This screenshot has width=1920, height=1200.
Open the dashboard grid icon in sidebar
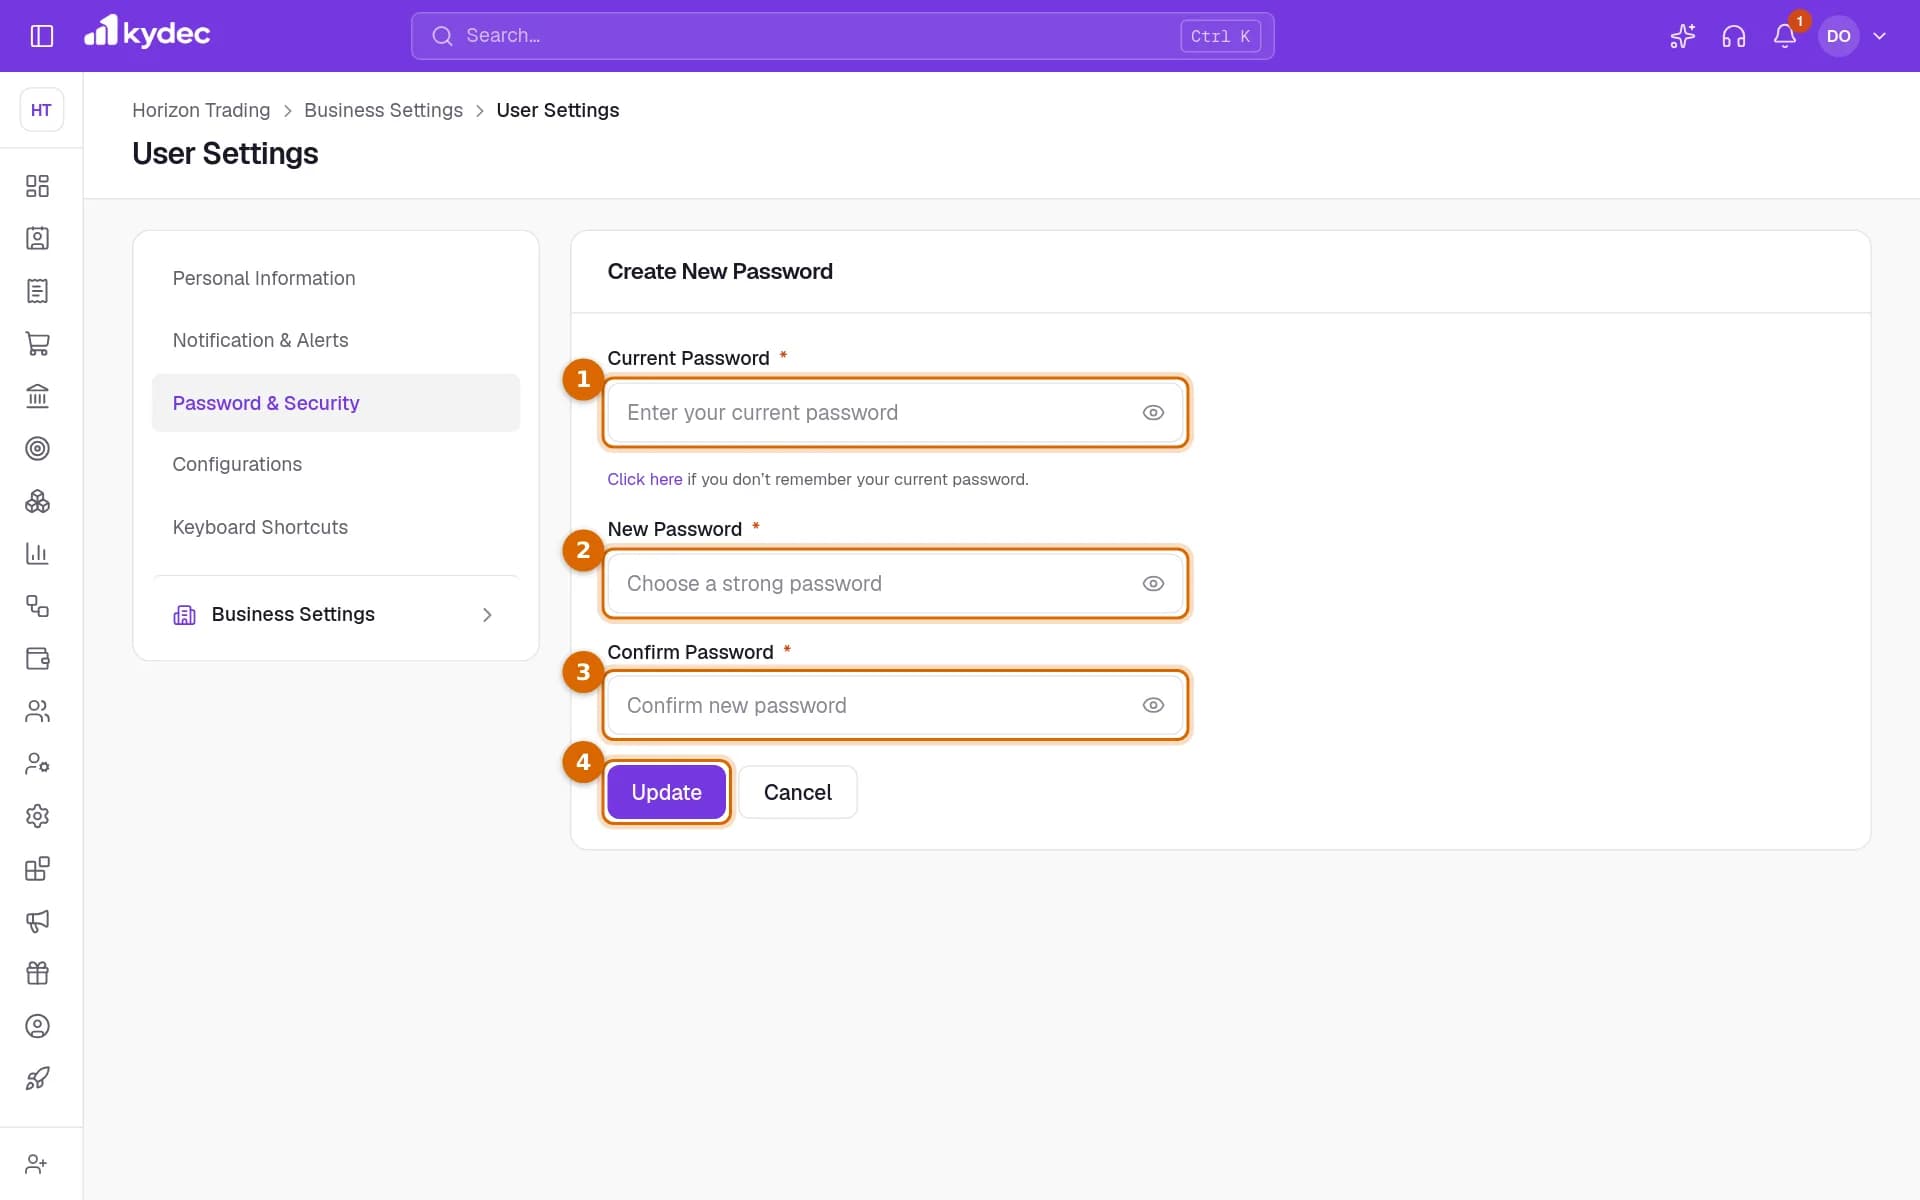(x=37, y=186)
